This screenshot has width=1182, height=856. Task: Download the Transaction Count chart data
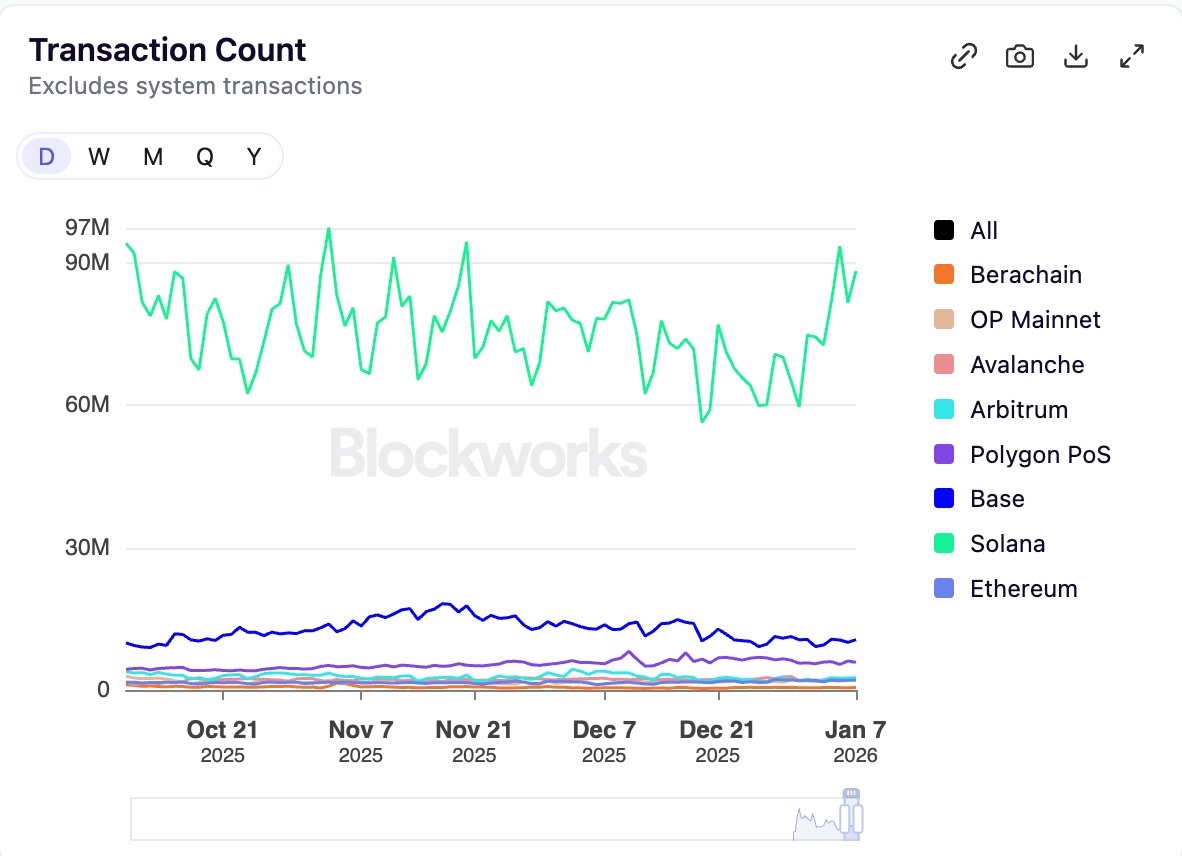1075,57
